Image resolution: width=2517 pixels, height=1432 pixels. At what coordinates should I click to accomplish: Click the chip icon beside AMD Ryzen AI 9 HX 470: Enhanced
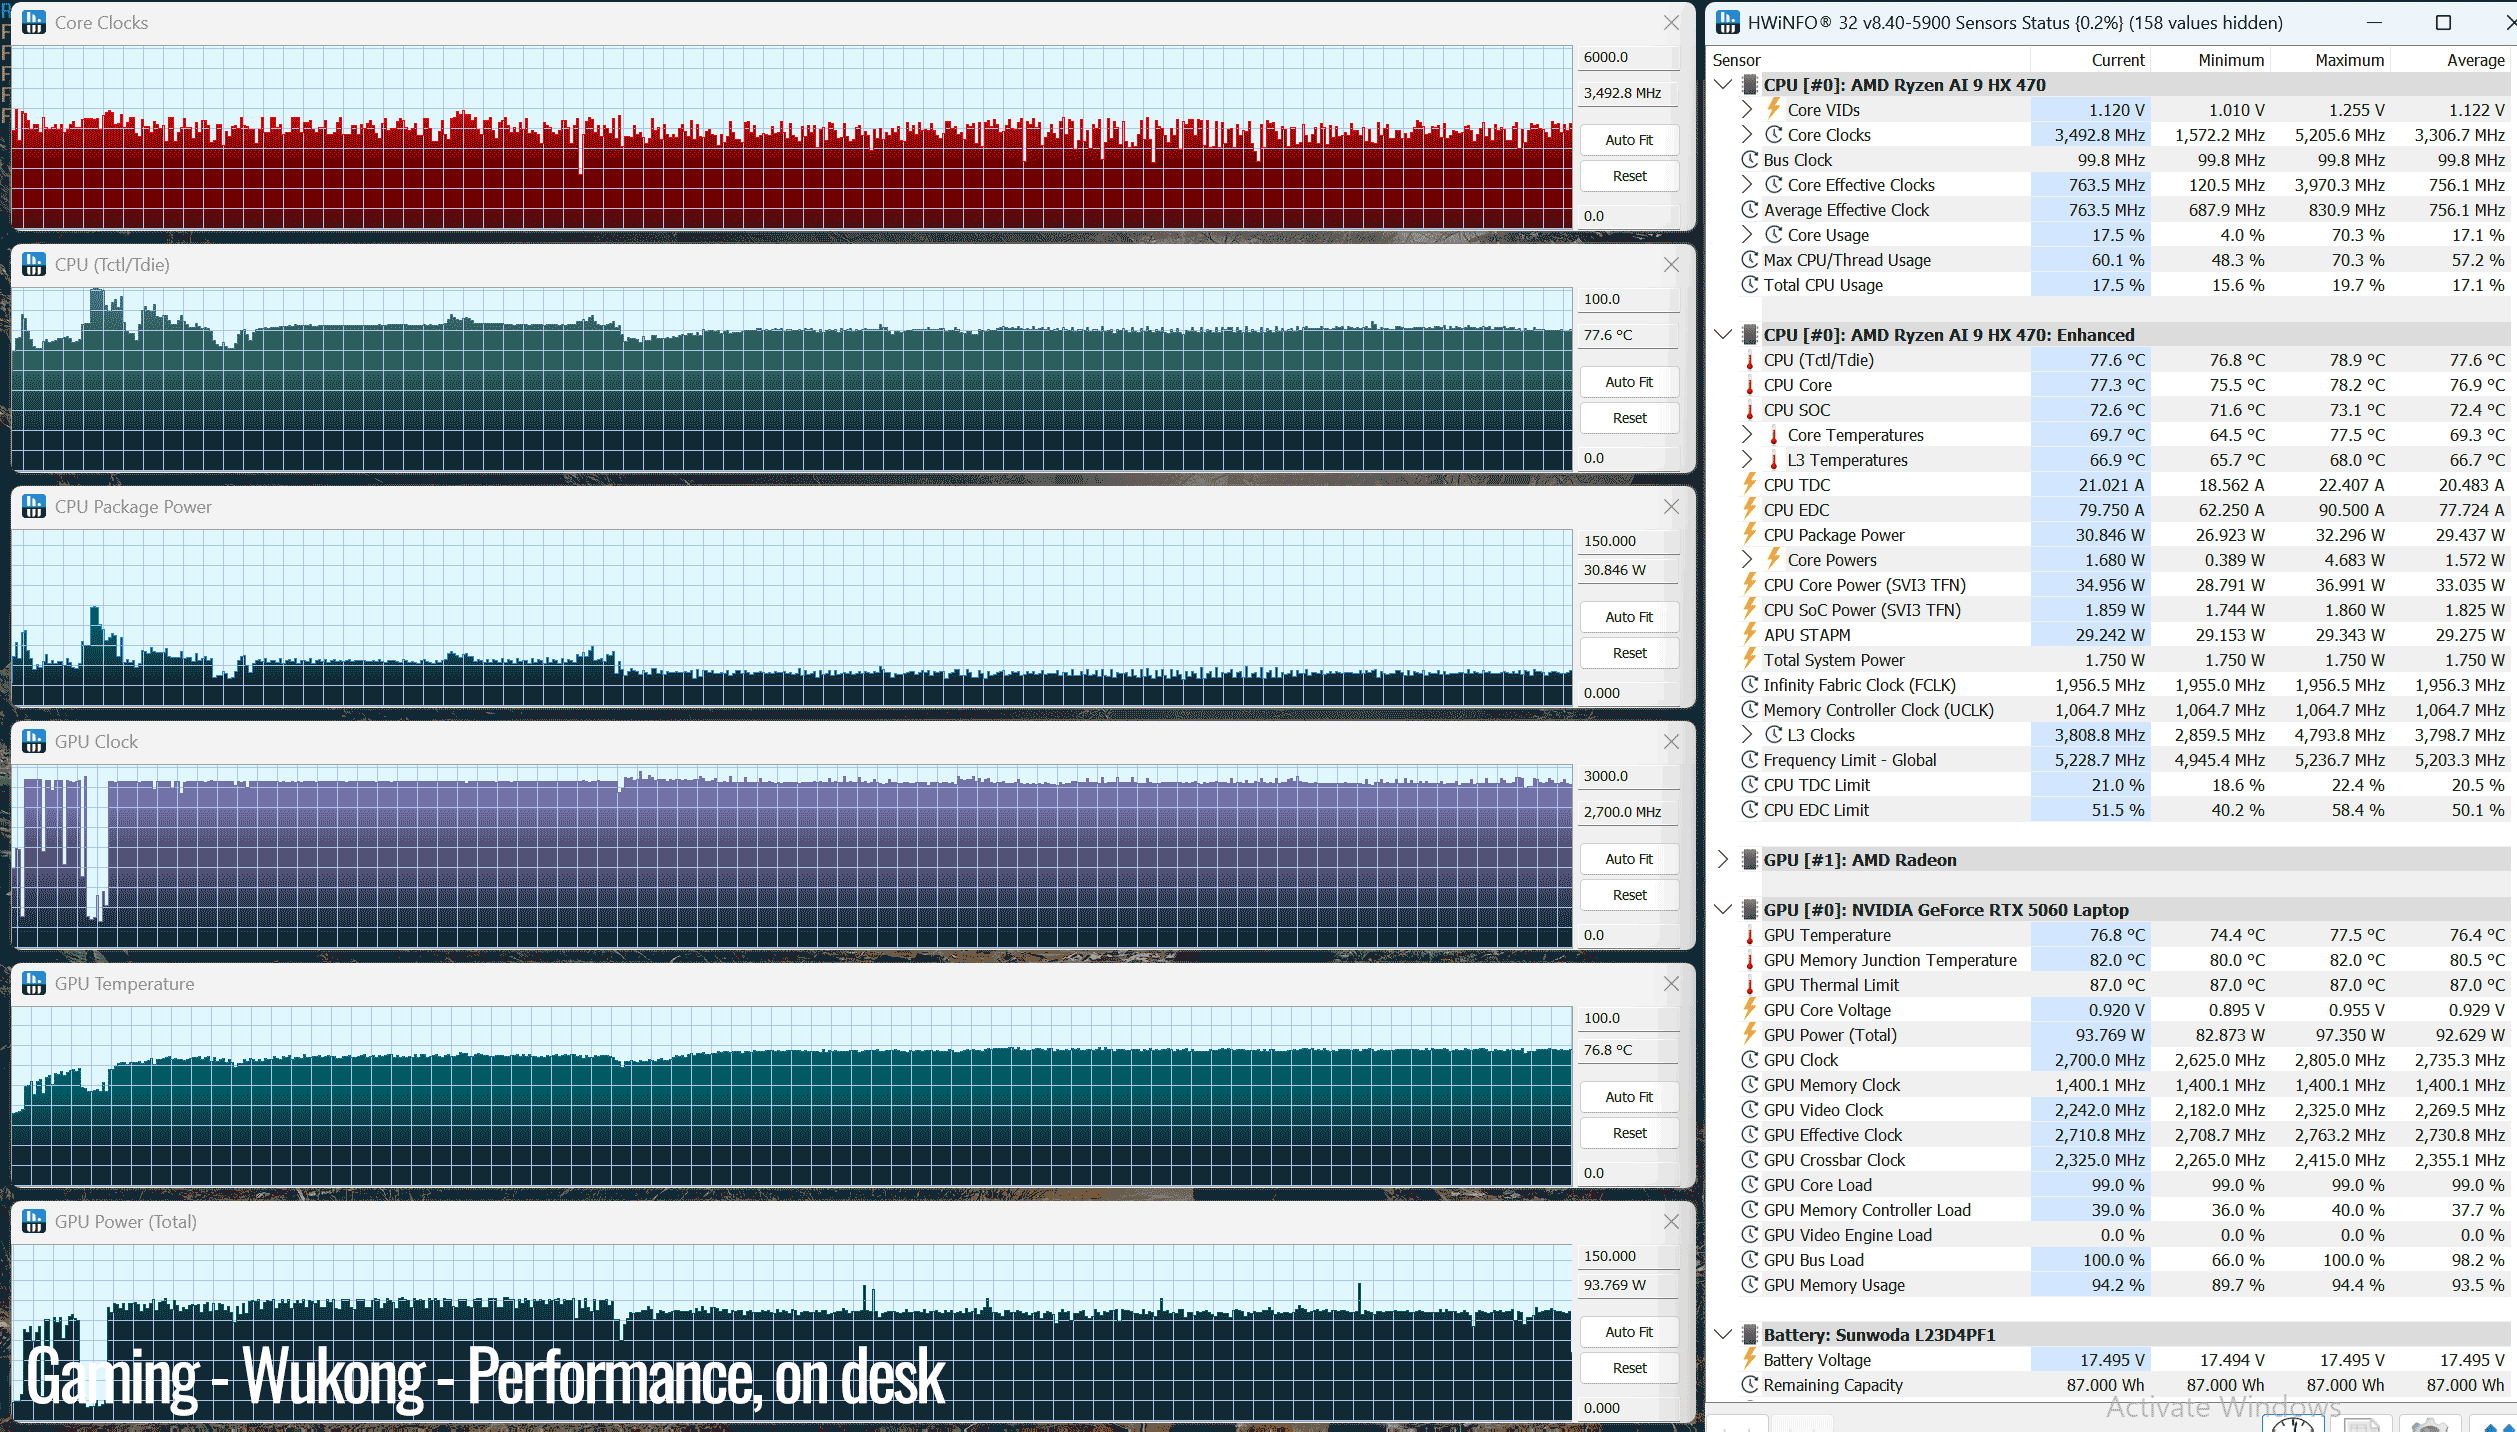(x=1750, y=335)
